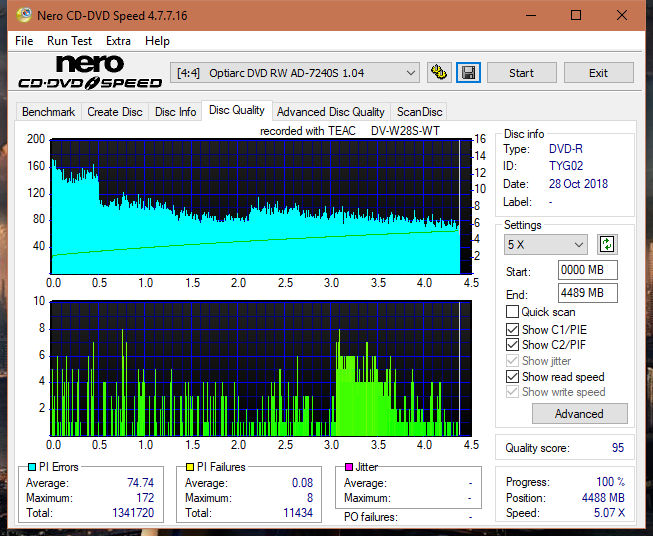The width and height of the screenshot is (653, 536).
Task: Click the Start button
Action: click(521, 73)
